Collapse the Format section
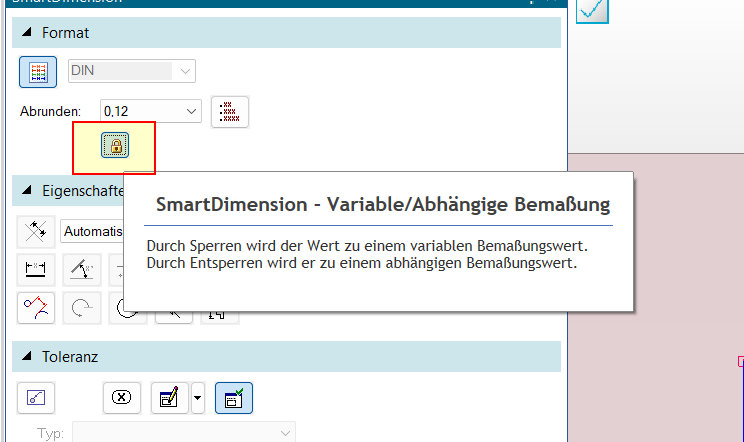This screenshot has height=442, width=744. [27, 32]
